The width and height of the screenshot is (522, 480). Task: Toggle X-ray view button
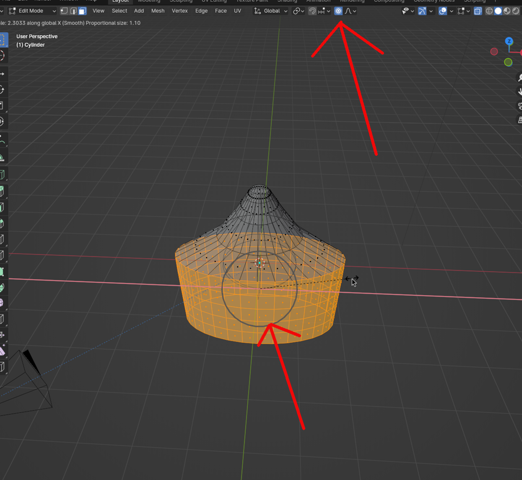click(x=478, y=11)
